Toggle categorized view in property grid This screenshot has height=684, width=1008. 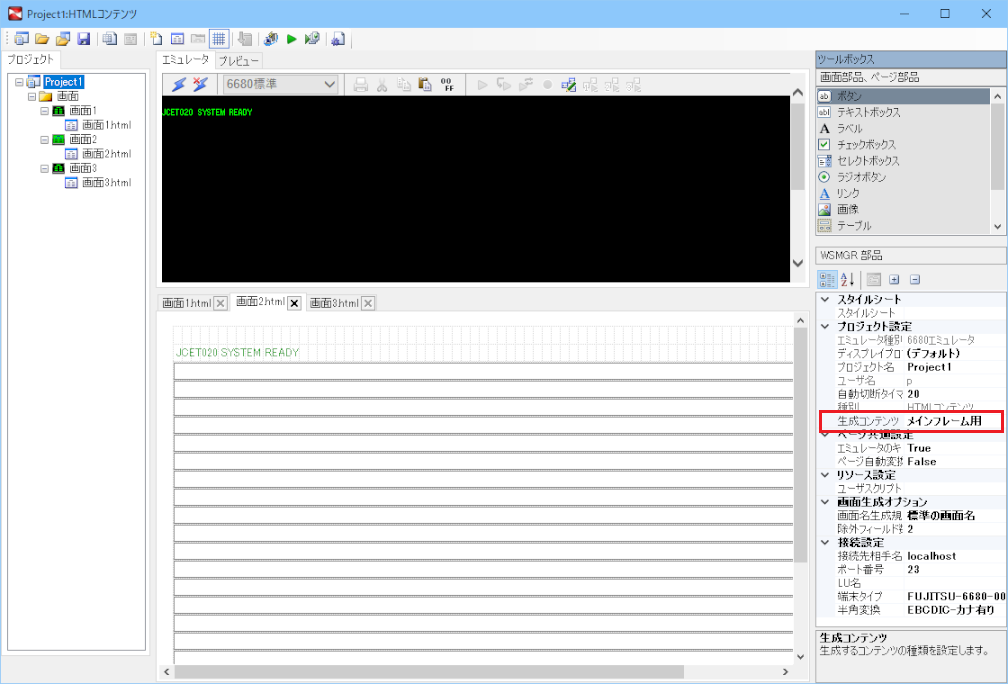point(827,279)
